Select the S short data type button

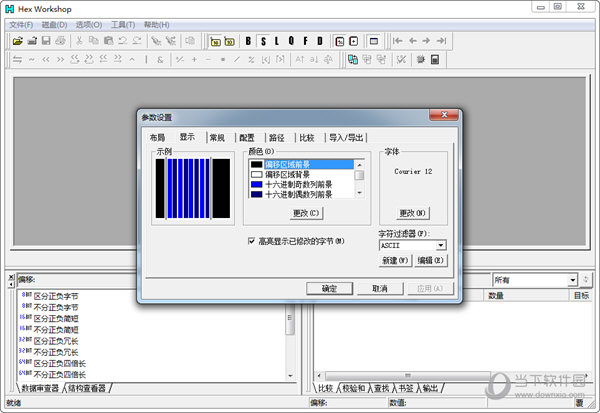(x=263, y=41)
